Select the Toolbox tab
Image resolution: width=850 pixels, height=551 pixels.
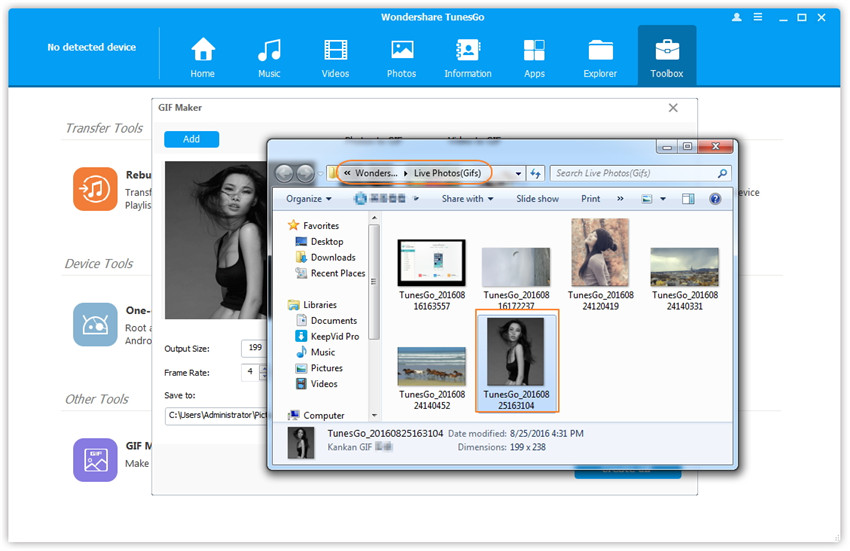click(667, 56)
